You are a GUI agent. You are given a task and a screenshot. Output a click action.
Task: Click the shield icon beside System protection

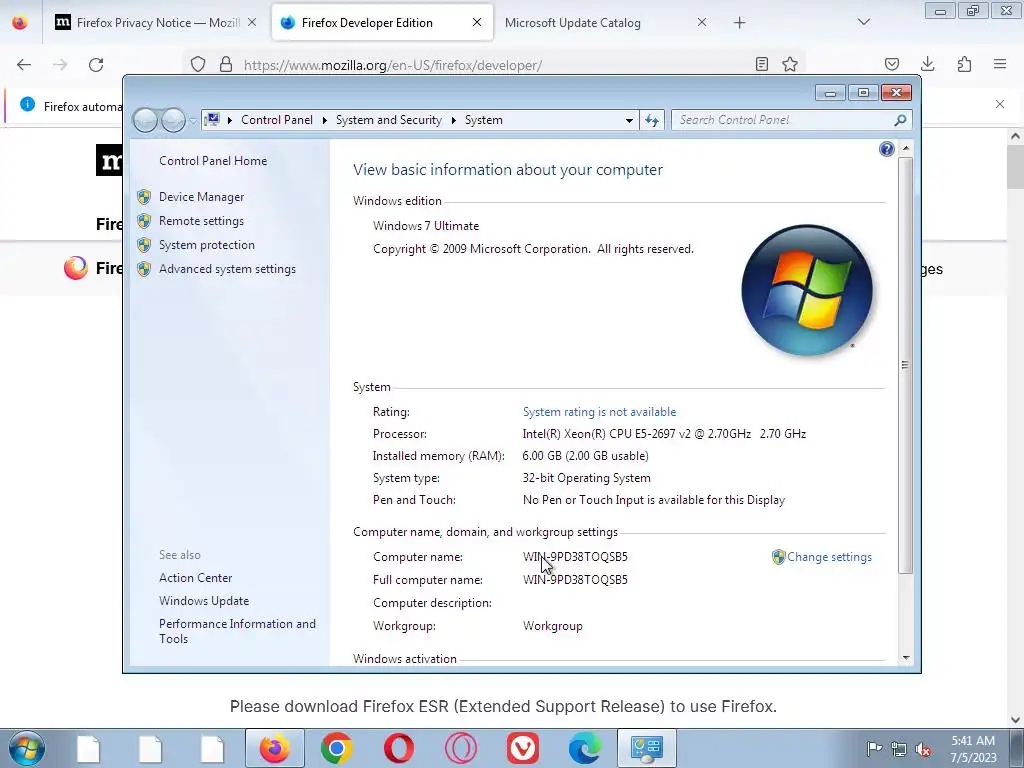tap(144, 246)
